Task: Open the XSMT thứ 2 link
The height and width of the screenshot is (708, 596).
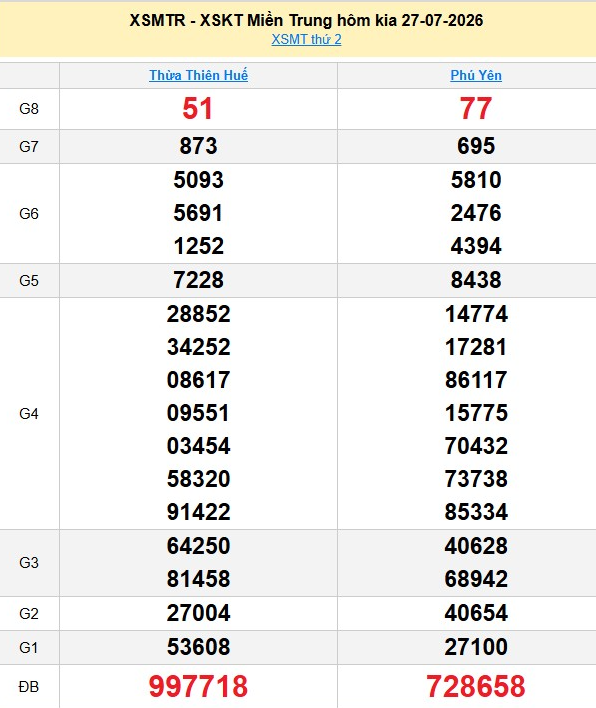Action: pos(306,40)
